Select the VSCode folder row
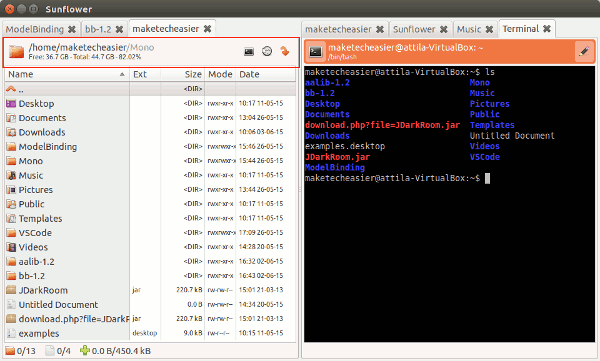Screen dimensions: 600x361 150,233
